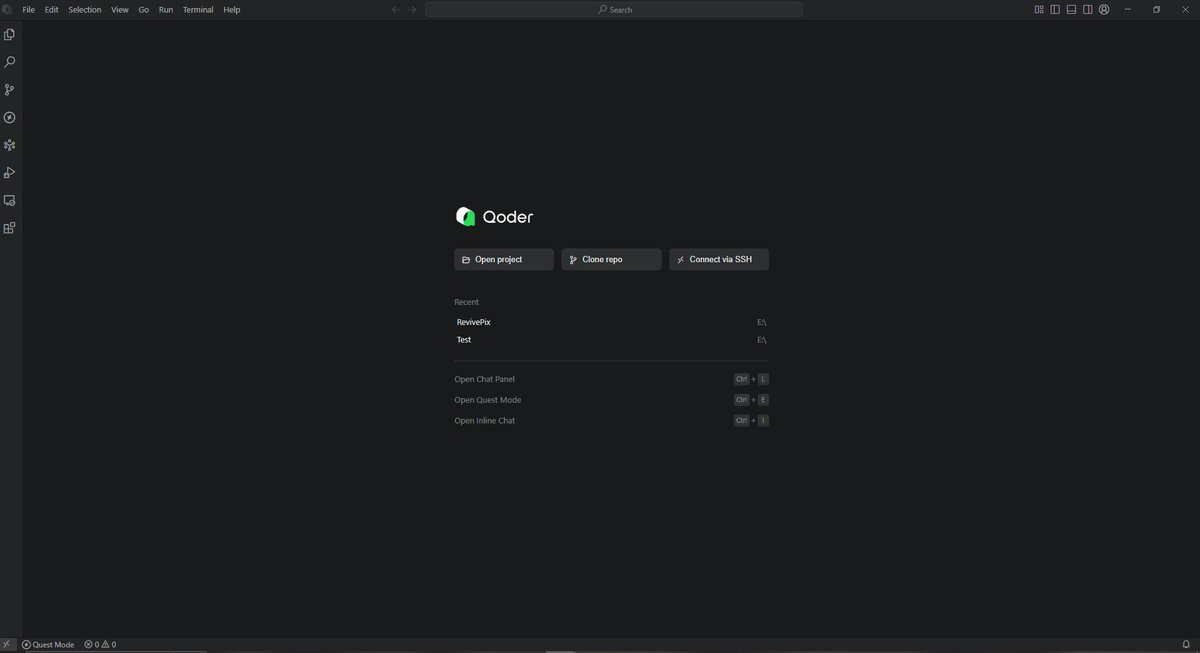Open the Help menu
This screenshot has width=1200, height=653.
pos(232,9)
